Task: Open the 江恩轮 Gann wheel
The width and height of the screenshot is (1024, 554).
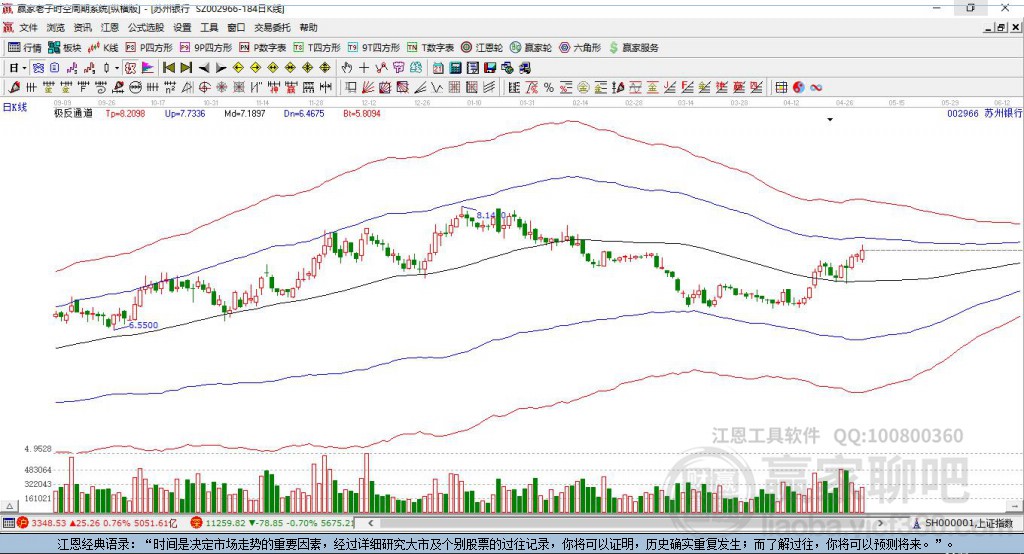Action: tap(482, 48)
